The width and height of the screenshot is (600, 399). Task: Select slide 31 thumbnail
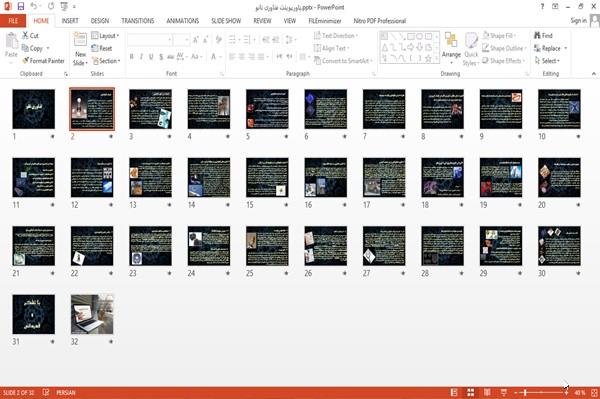coord(34,314)
